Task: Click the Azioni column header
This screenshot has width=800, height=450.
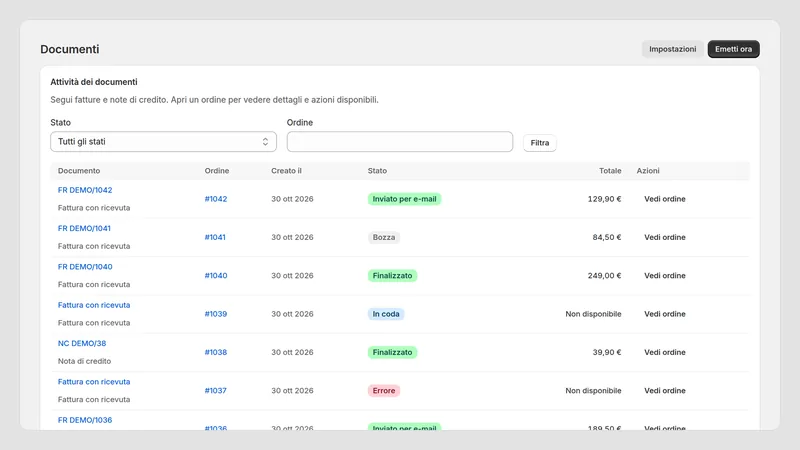Action: click(x=648, y=171)
